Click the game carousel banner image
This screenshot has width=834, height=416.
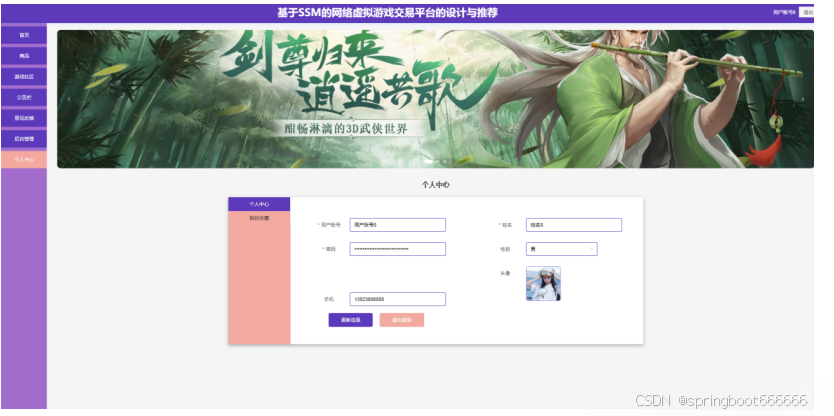point(435,99)
